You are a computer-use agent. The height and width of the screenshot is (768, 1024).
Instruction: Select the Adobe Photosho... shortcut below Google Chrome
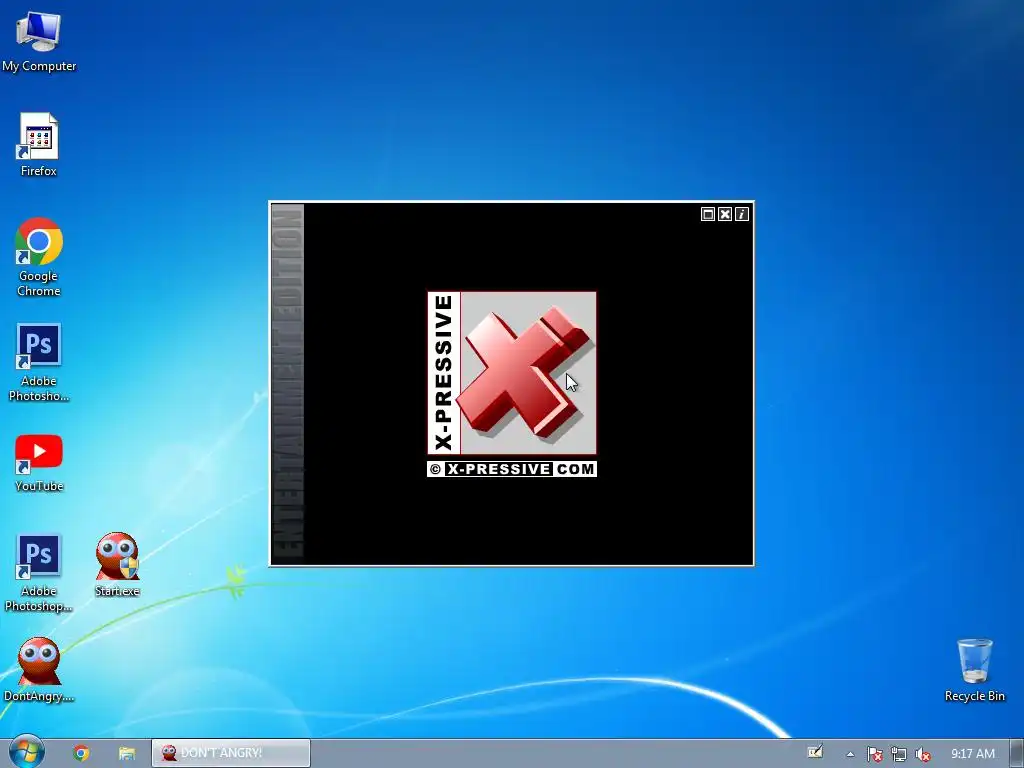(39, 362)
